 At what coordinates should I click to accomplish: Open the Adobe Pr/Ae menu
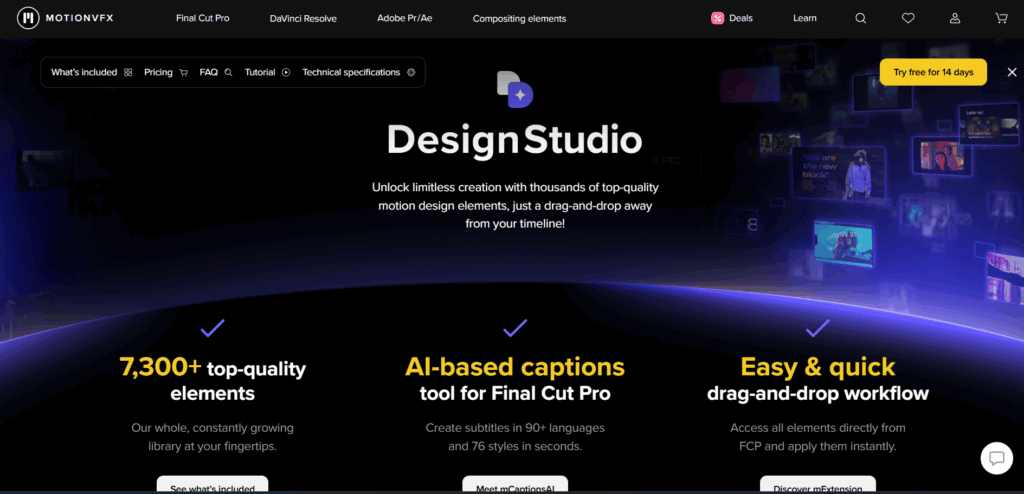pos(405,18)
